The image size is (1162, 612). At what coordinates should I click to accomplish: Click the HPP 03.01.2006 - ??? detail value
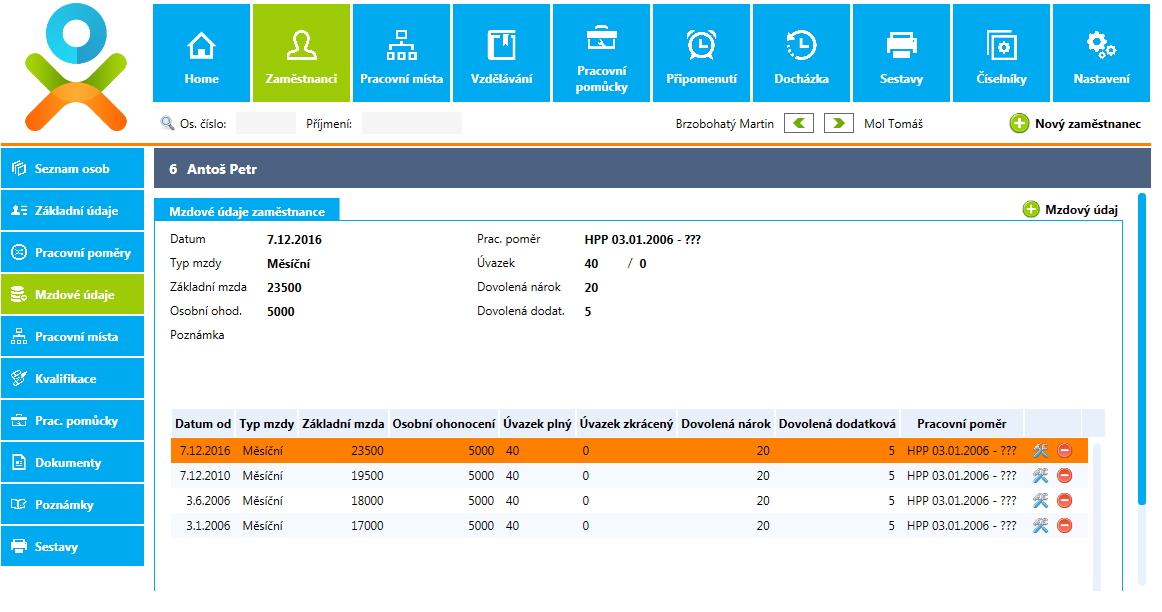coord(643,239)
